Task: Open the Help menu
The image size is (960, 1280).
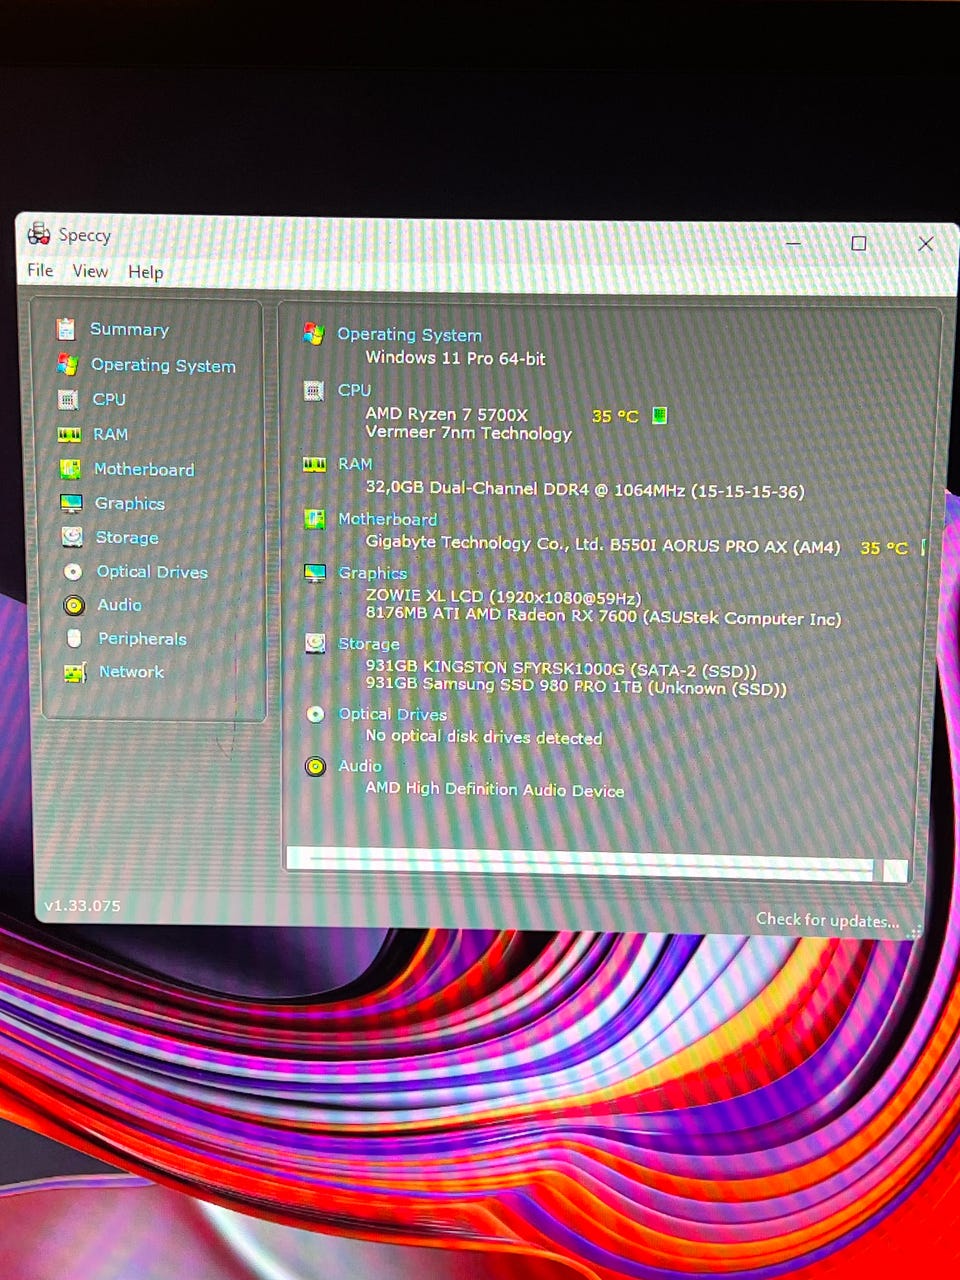Action: point(145,272)
